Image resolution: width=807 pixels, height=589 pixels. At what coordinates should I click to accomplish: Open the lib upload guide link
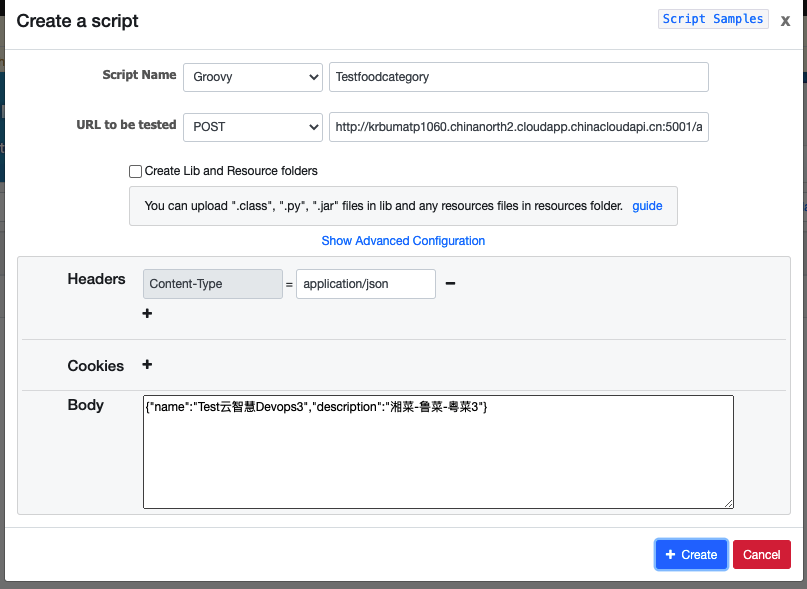click(x=647, y=206)
